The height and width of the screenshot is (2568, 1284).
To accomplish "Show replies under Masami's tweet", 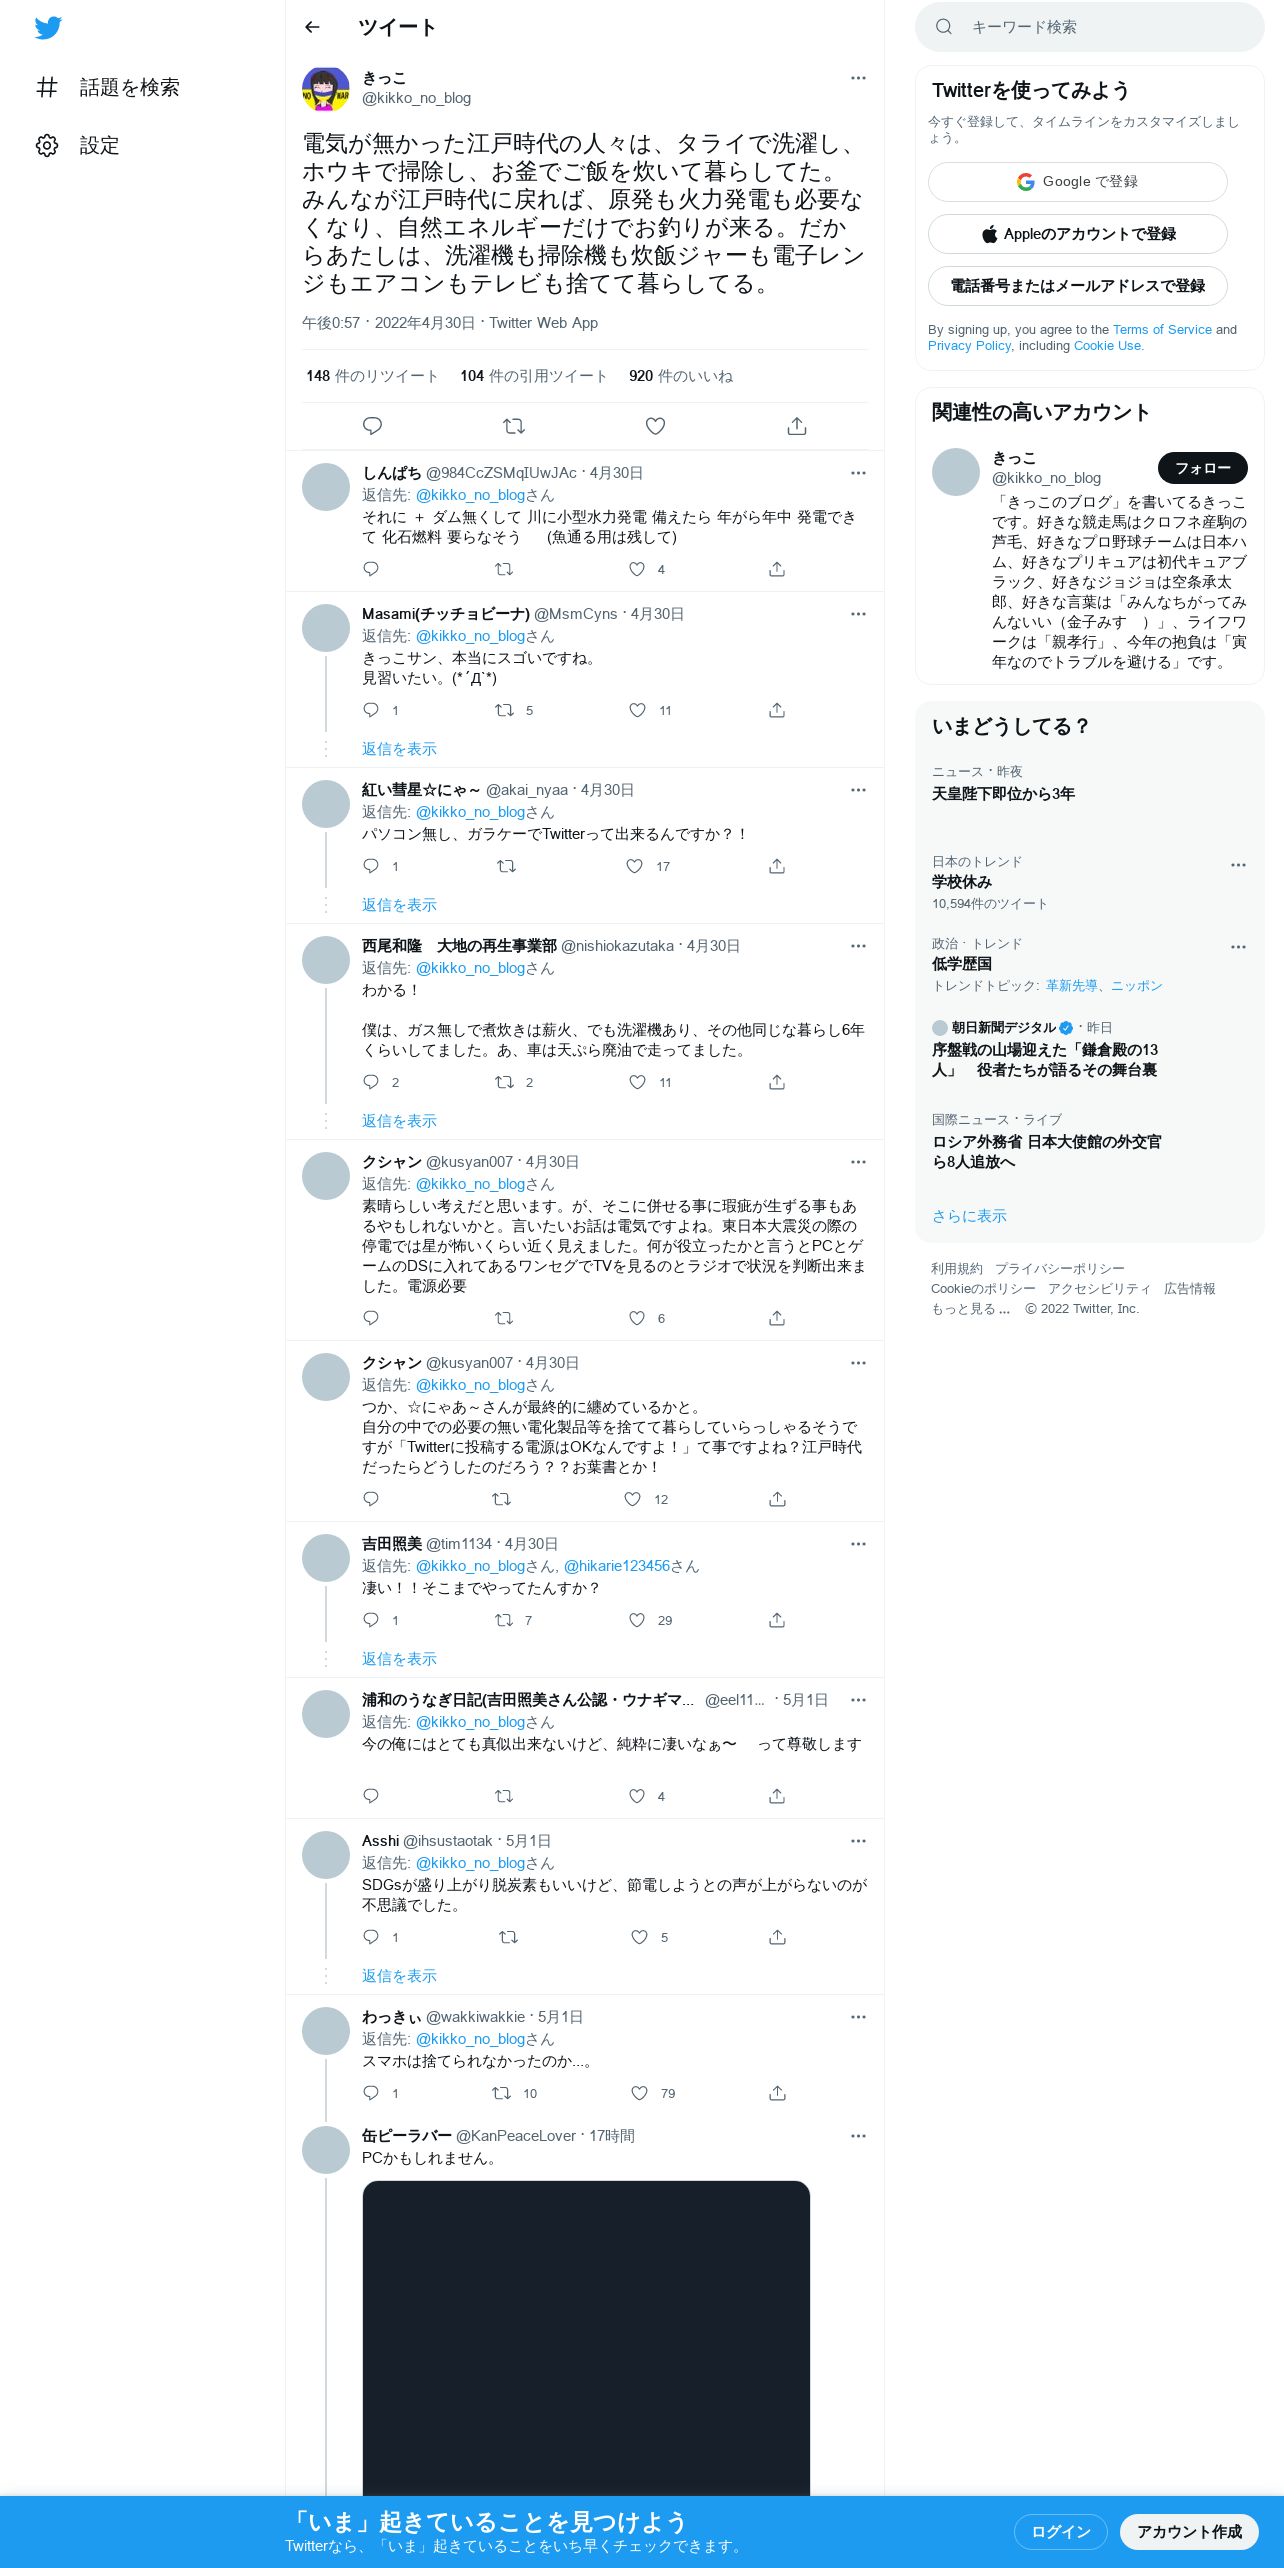I will 399,749.
